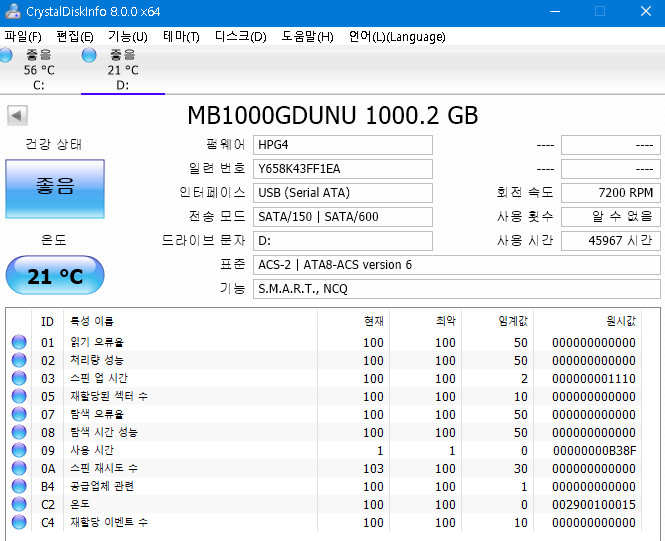Click the features field S.M.A.R.T., NCQ

[x=457, y=289]
